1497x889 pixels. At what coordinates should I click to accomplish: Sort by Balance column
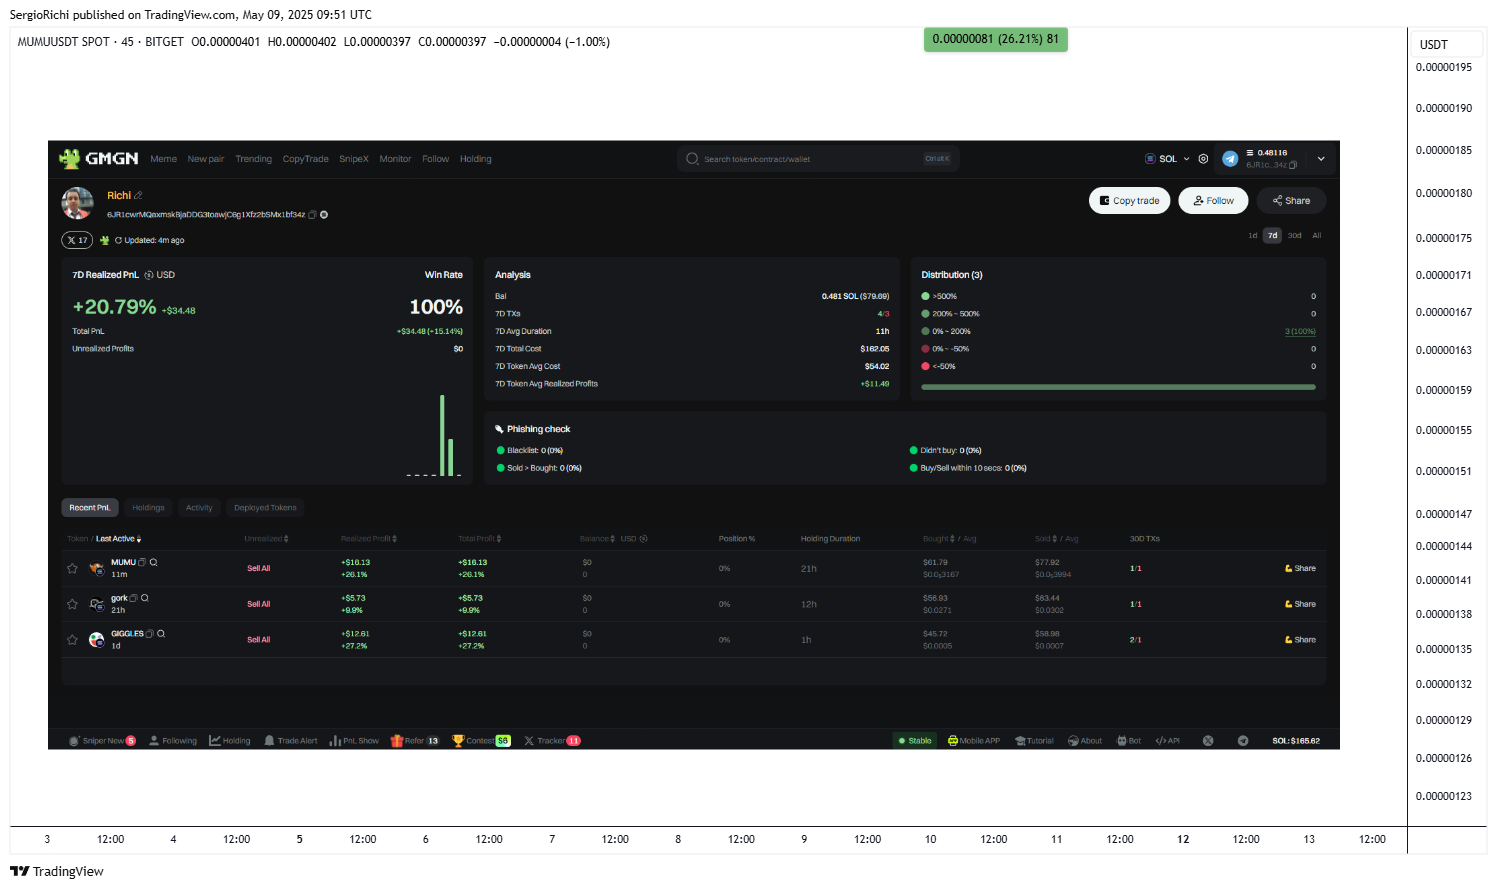click(598, 539)
